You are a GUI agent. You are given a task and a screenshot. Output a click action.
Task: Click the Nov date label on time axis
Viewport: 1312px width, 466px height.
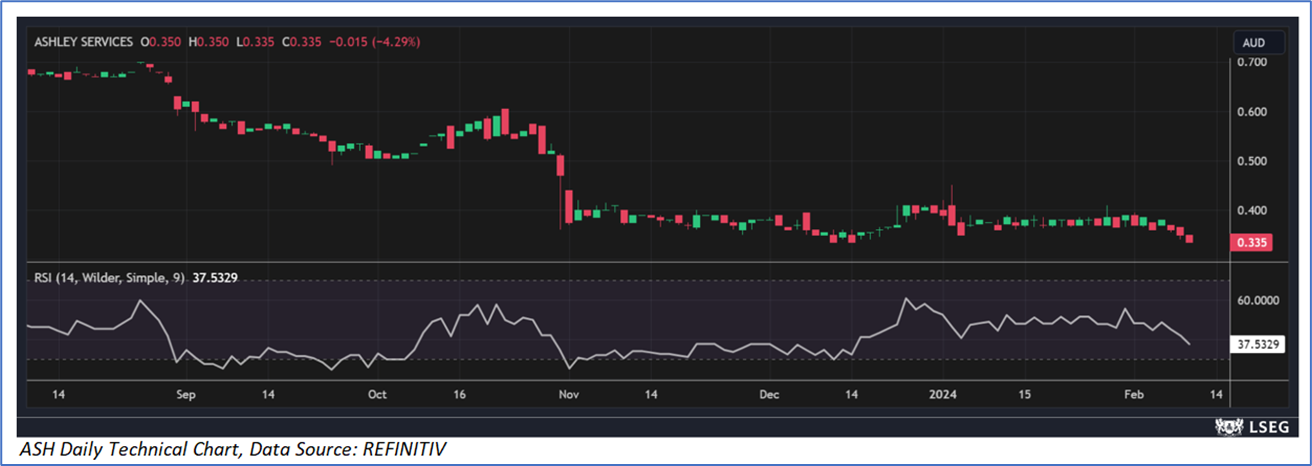tap(568, 395)
